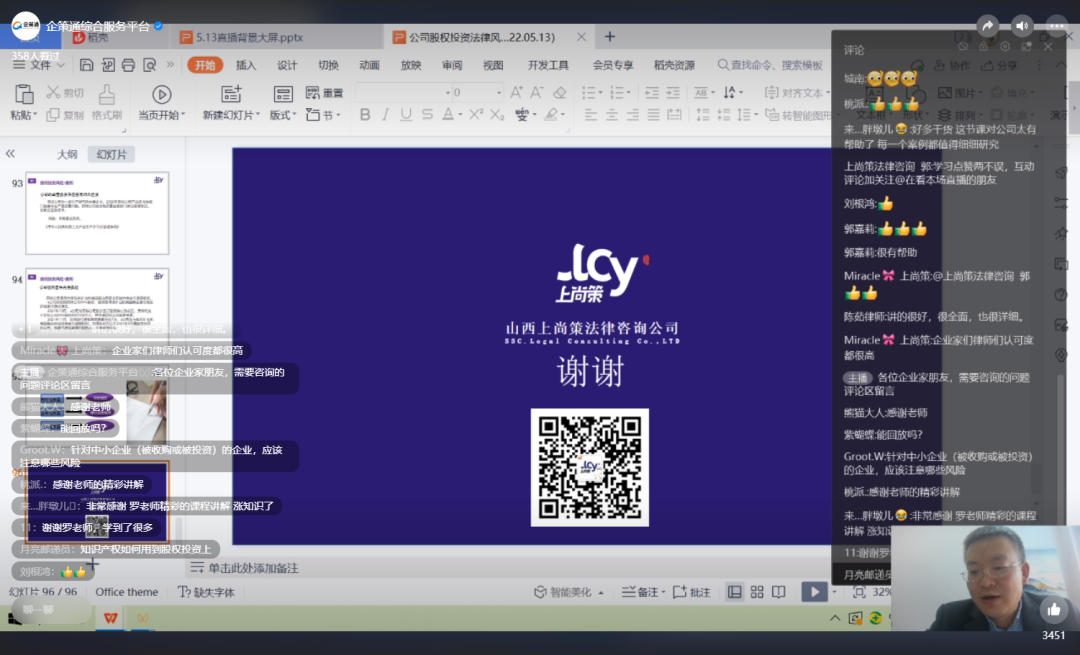Switch to reading view book icon
The width and height of the screenshot is (1080, 655).
778,592
